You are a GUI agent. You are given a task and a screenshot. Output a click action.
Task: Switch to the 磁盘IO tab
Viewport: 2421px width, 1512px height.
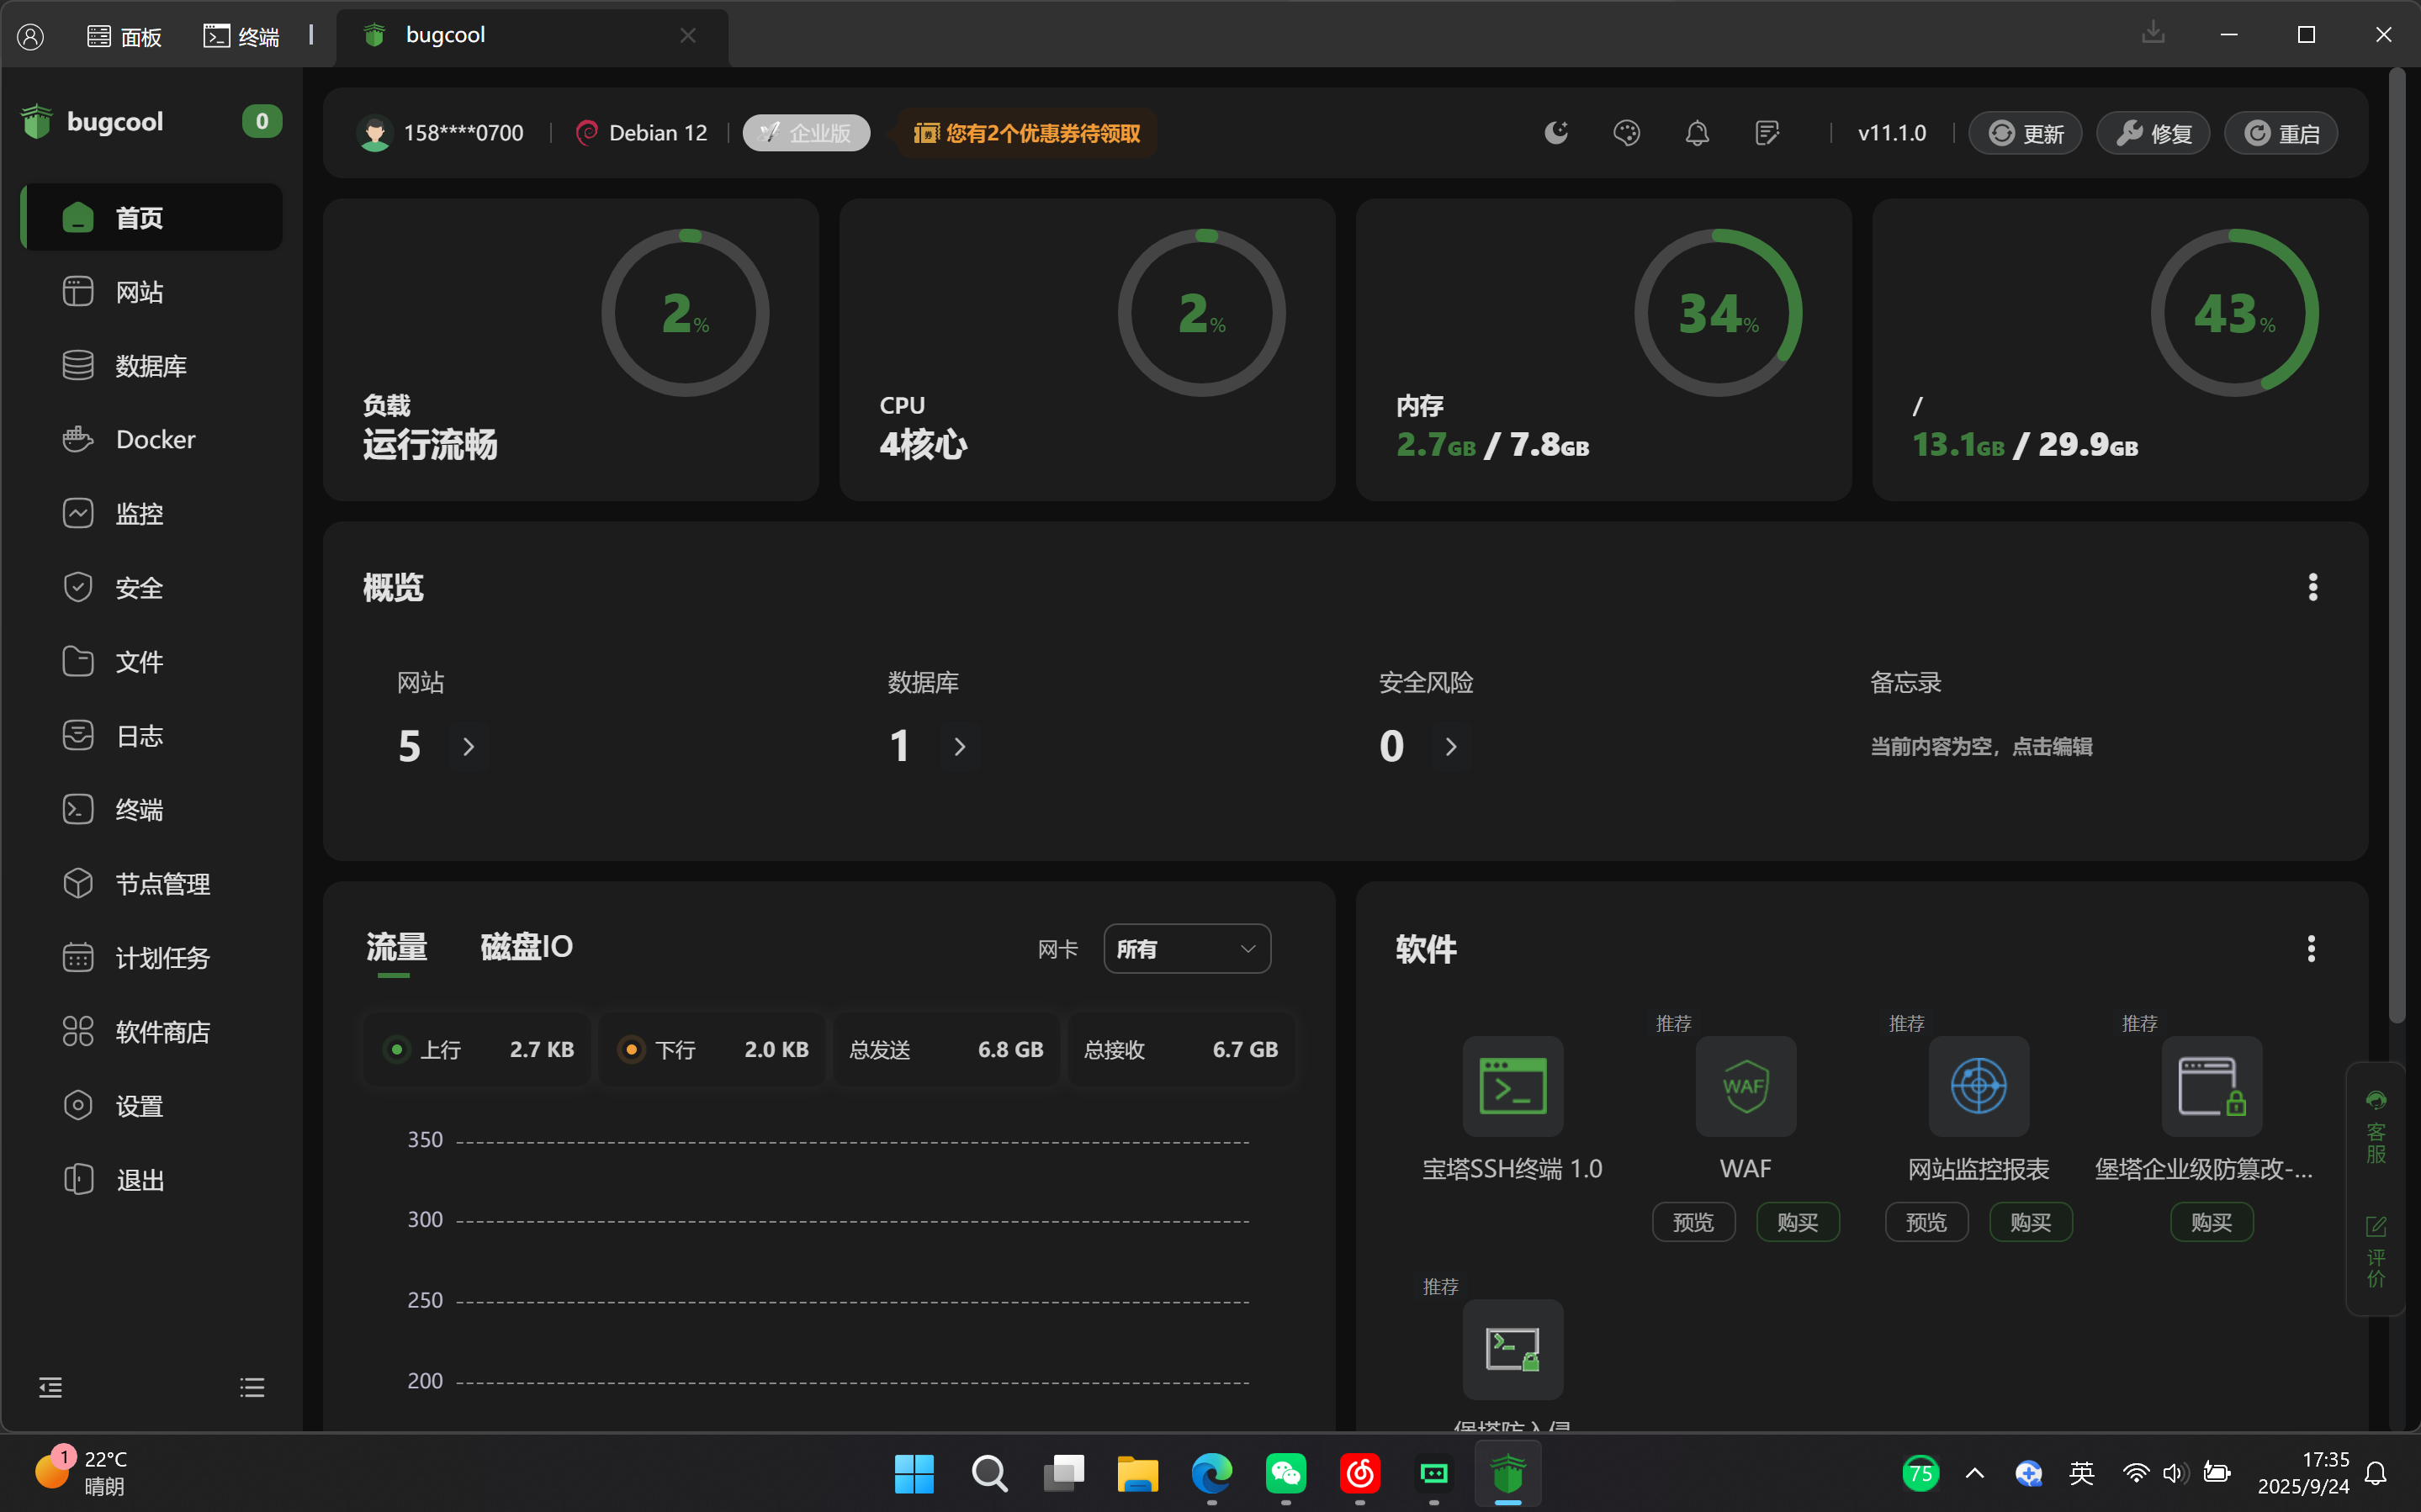coord(526,946)
